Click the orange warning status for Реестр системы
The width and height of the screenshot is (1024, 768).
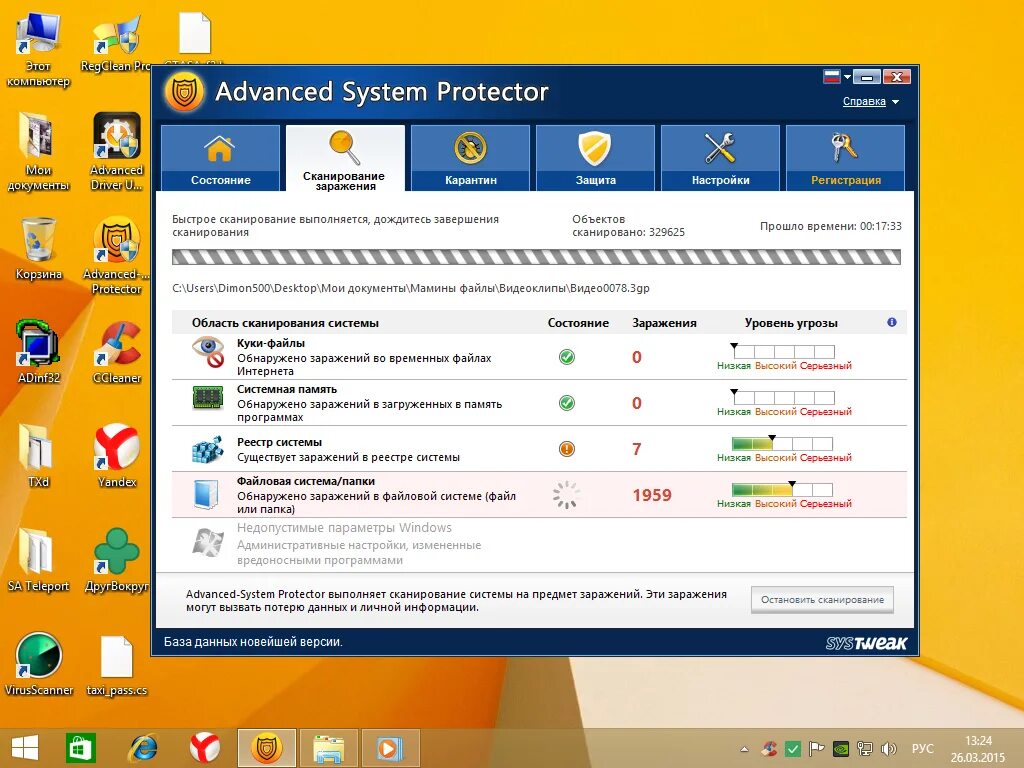click(567, 449)
